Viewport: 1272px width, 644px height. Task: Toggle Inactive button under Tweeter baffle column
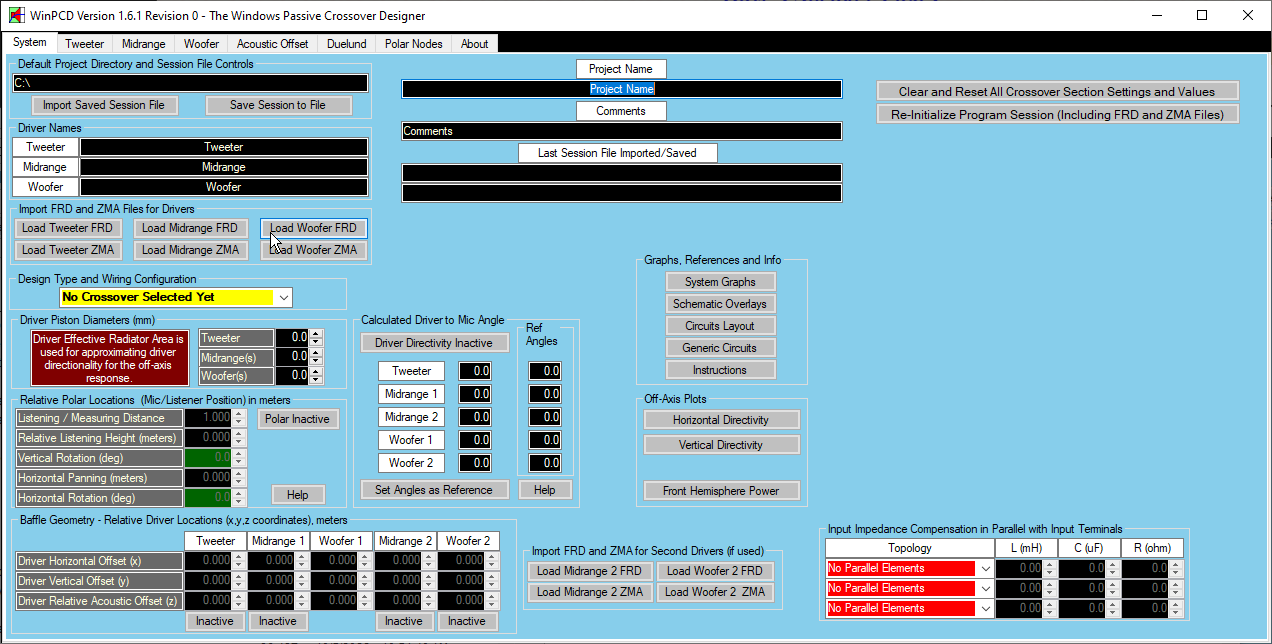coord(214,621)
